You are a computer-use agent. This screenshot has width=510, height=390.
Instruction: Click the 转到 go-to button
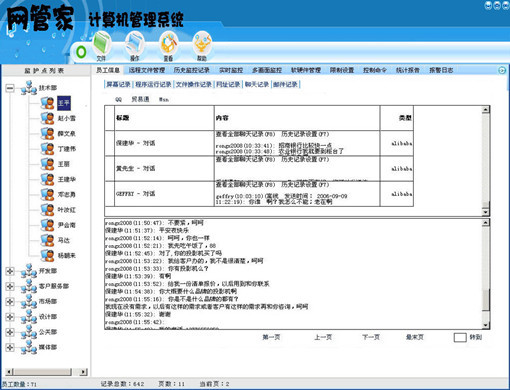476,337
